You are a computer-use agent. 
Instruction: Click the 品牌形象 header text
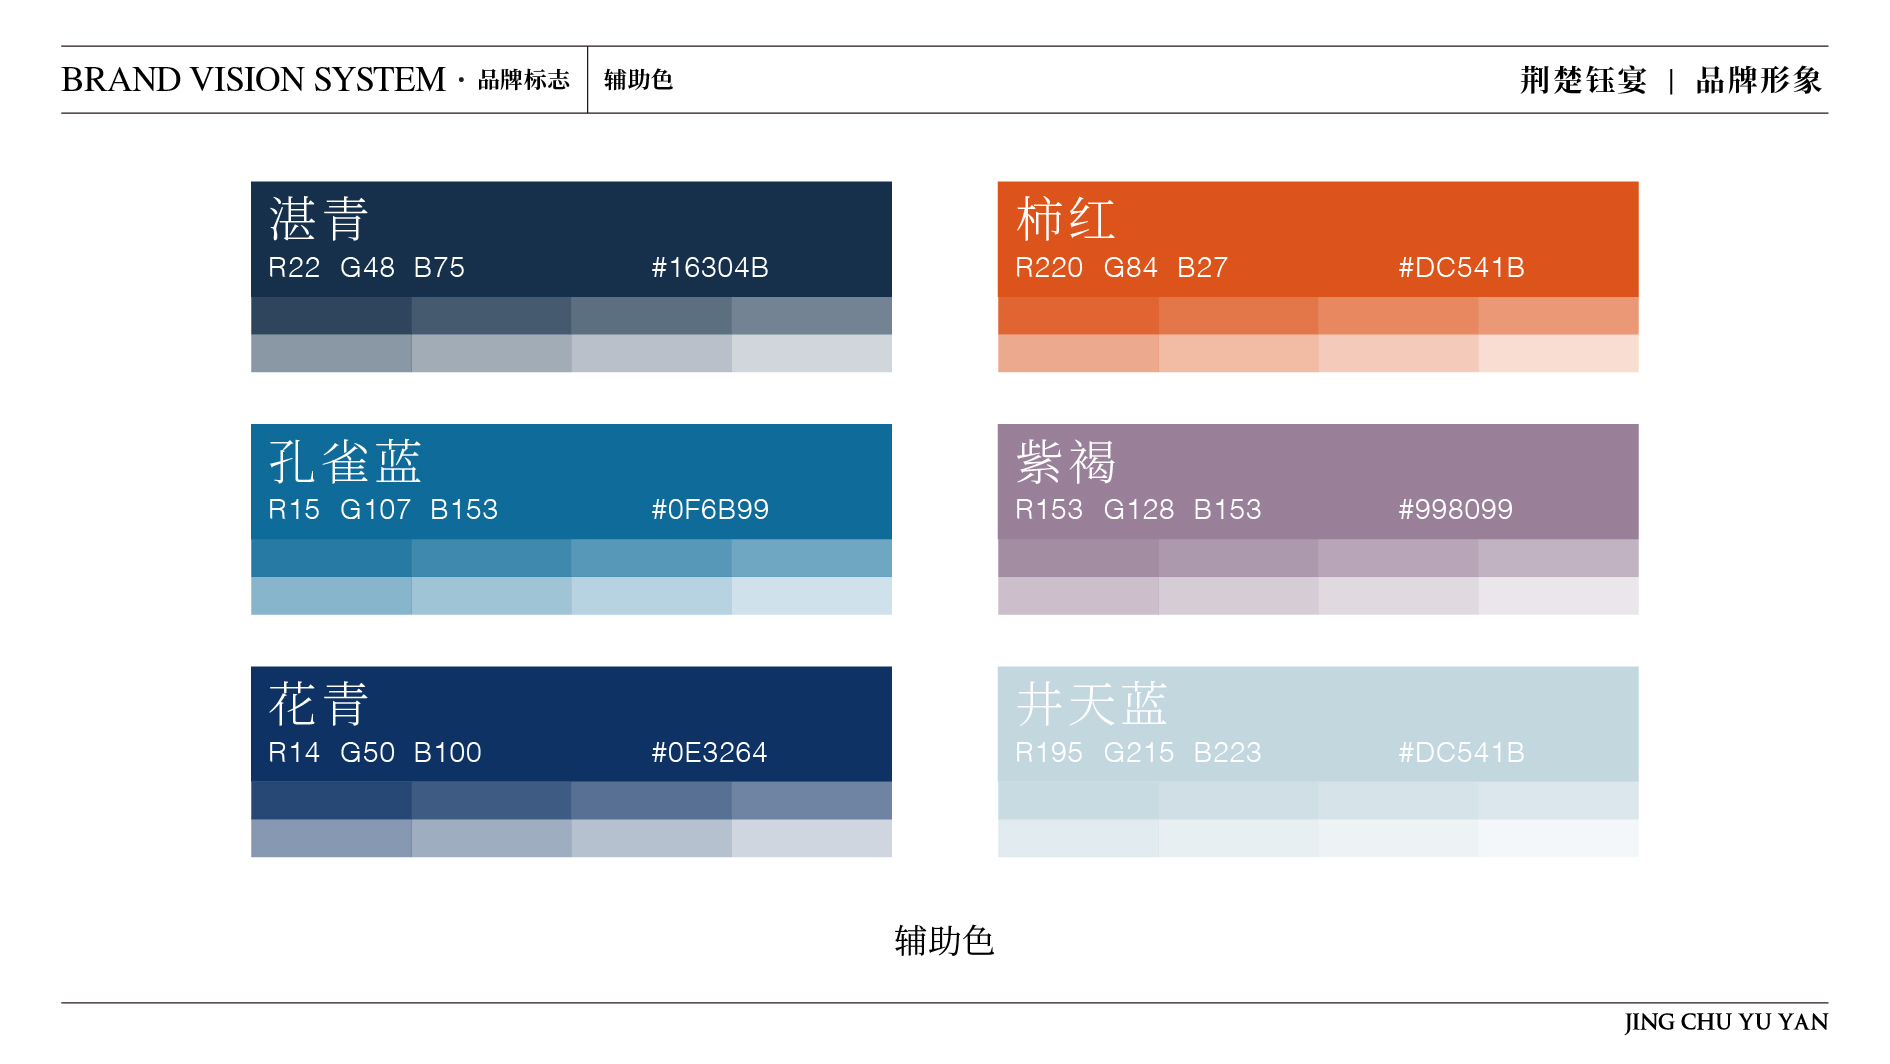click(1759, 80)
